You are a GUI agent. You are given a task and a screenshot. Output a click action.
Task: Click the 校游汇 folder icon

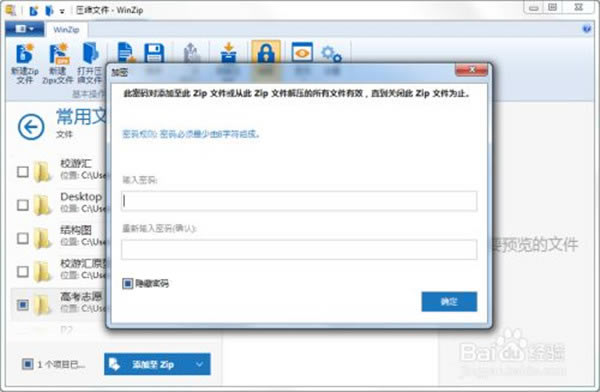pyautogui.click(x=42, y=171)
